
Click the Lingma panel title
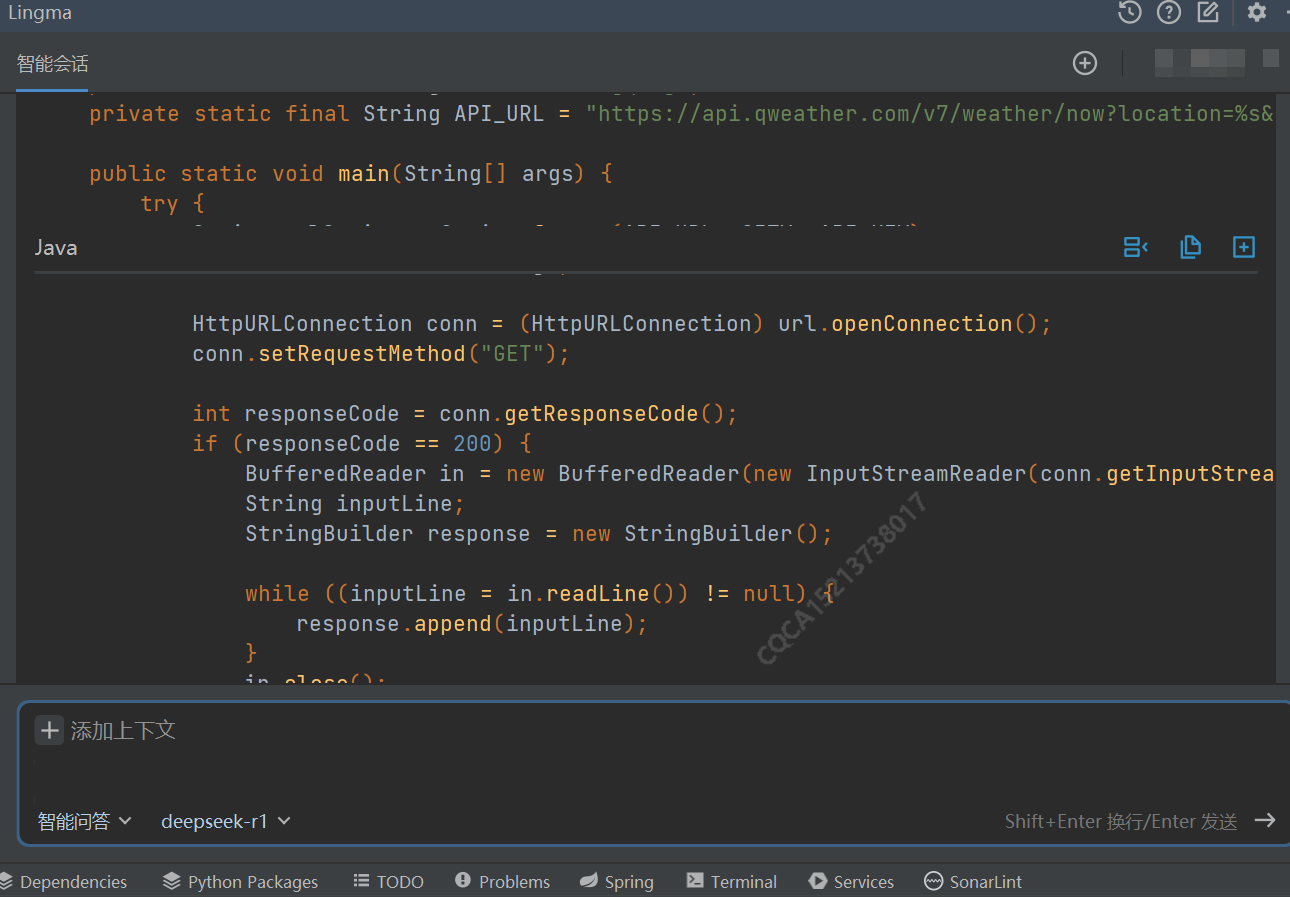[x=40, y=13]
